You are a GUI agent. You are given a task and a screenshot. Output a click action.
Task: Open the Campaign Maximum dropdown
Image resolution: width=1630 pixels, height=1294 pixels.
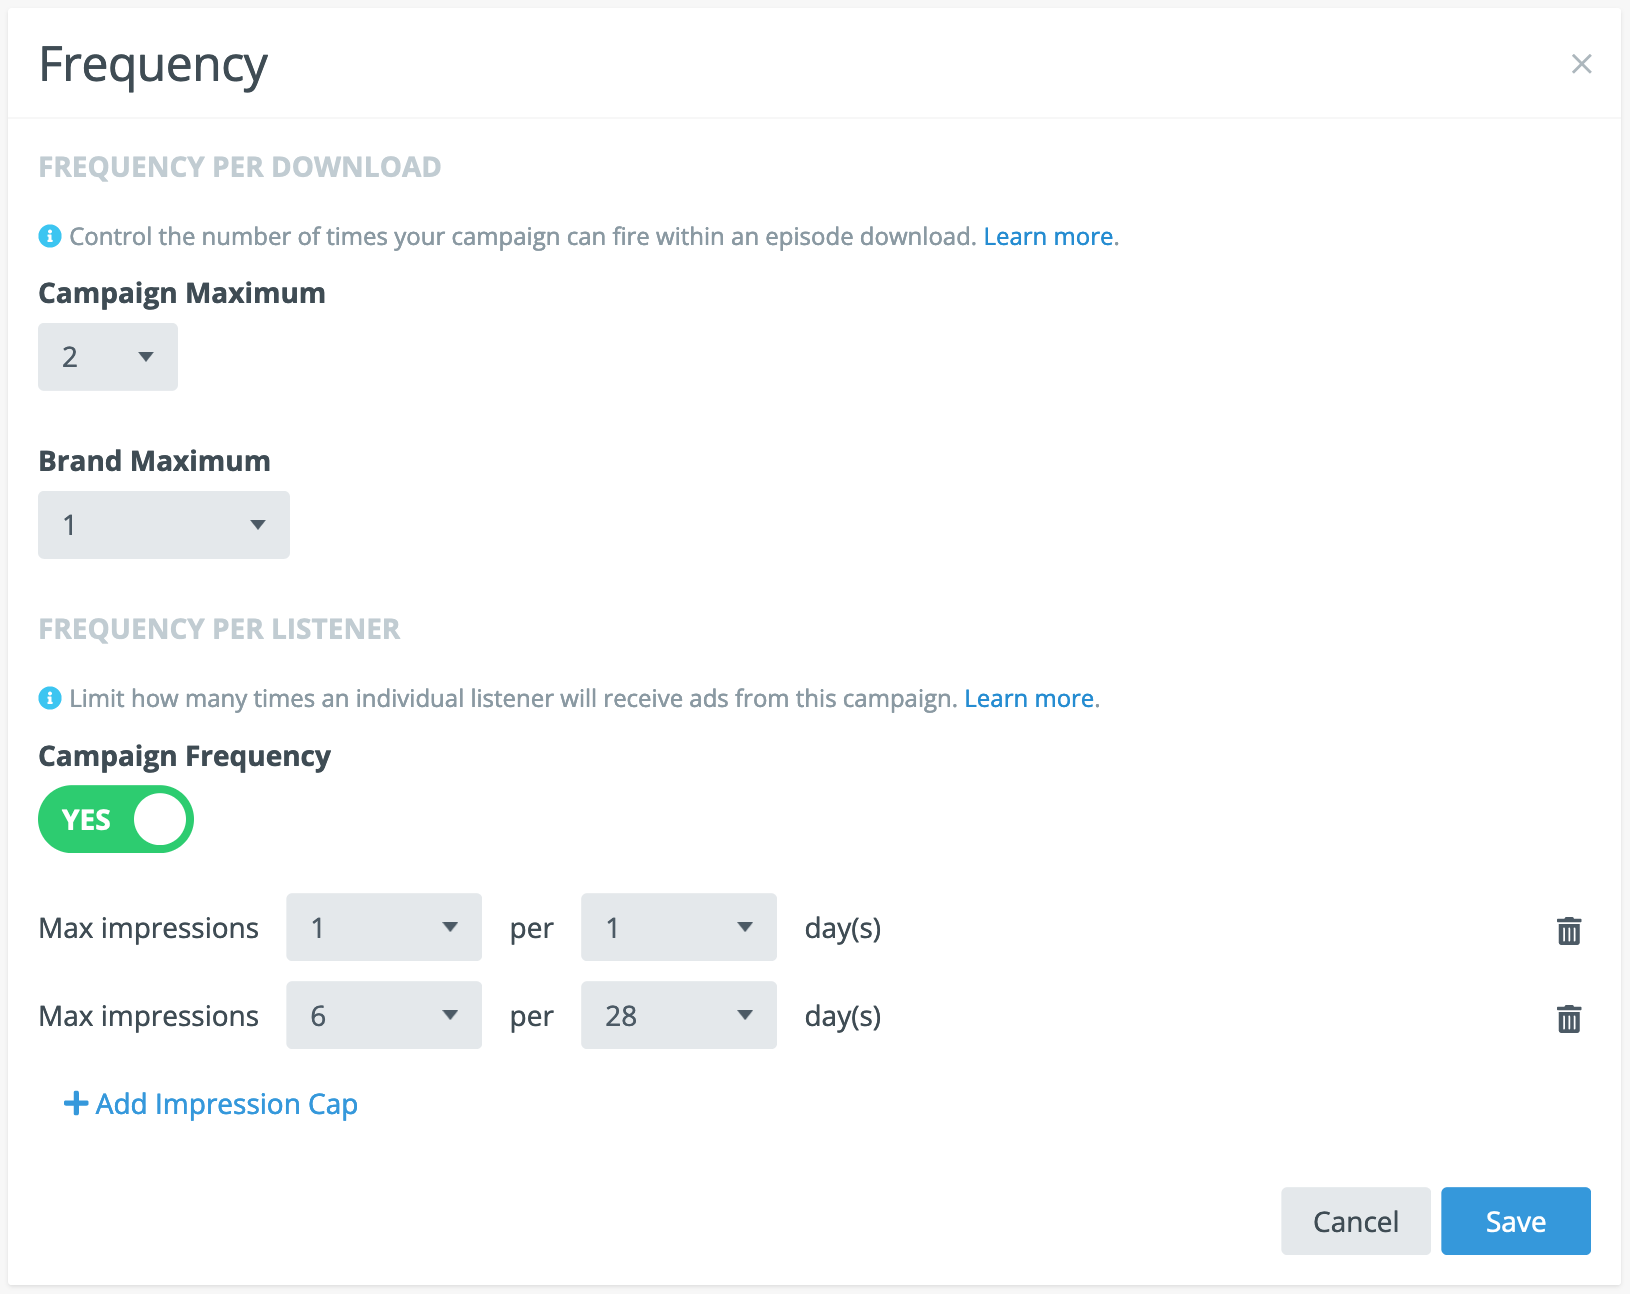point(108,357)
